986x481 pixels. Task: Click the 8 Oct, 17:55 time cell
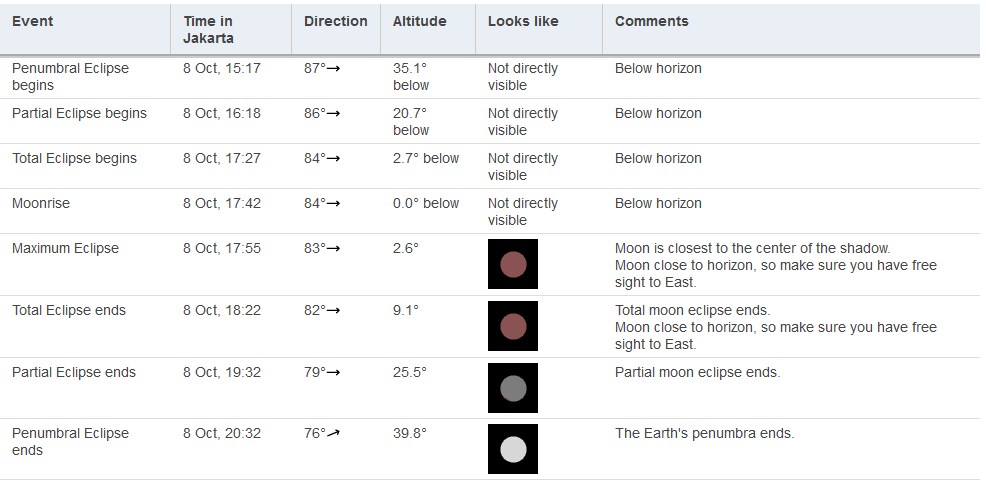point(222,249)
